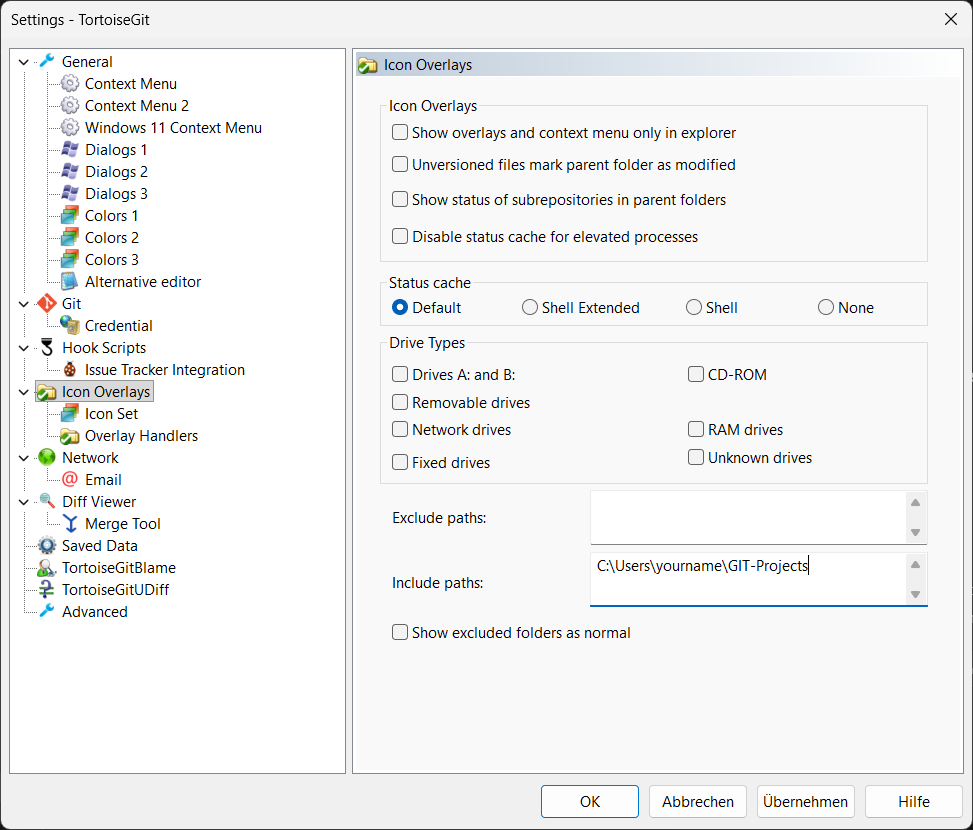Click the Abbrechen button
The image size is (973, 830).
[697, 801]
